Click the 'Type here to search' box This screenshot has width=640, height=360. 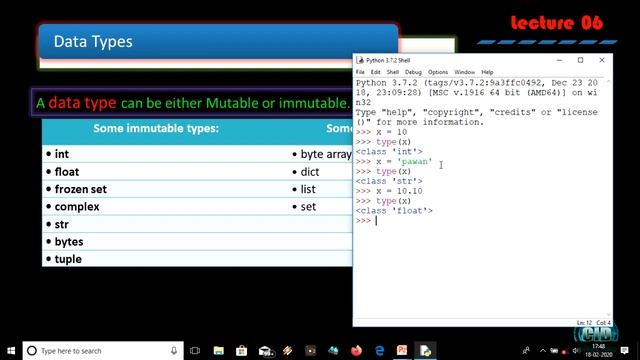(103, 351)
